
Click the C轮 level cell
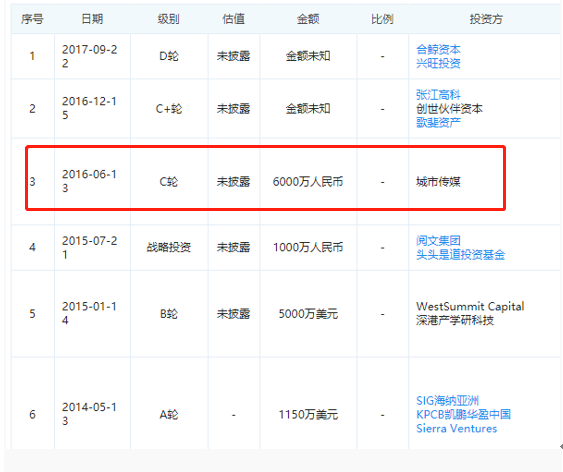point(168,182)
